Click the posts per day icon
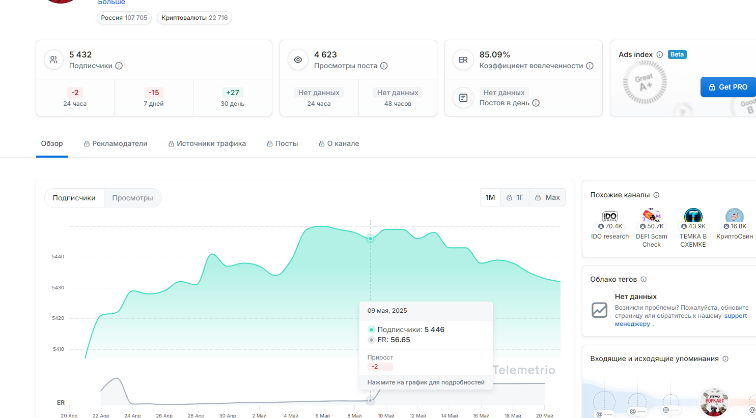The width and height of the screenshot is (756, 418). click(462, 98)
